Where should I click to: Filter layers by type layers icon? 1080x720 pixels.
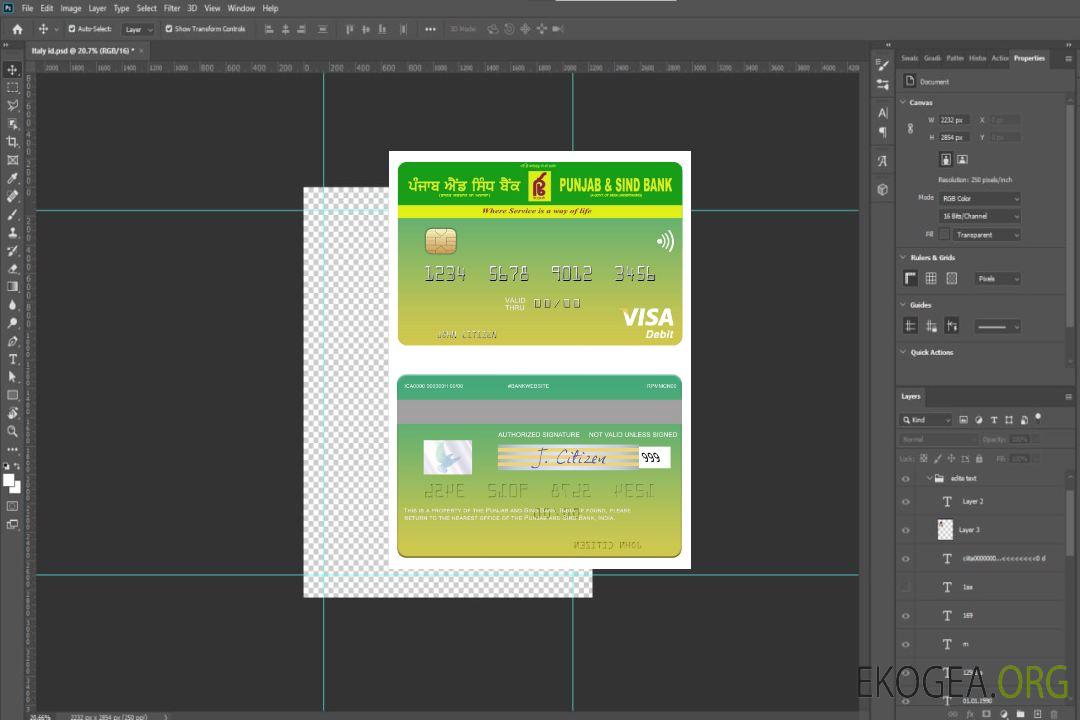pos(994,420)
